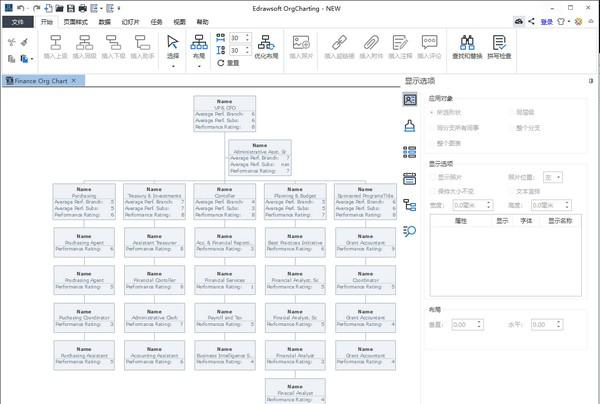The height and width of the screenshot is (404, 600).
Task: Switch to the 帮助 ribbon tab
Action: (x=202, y=22)
